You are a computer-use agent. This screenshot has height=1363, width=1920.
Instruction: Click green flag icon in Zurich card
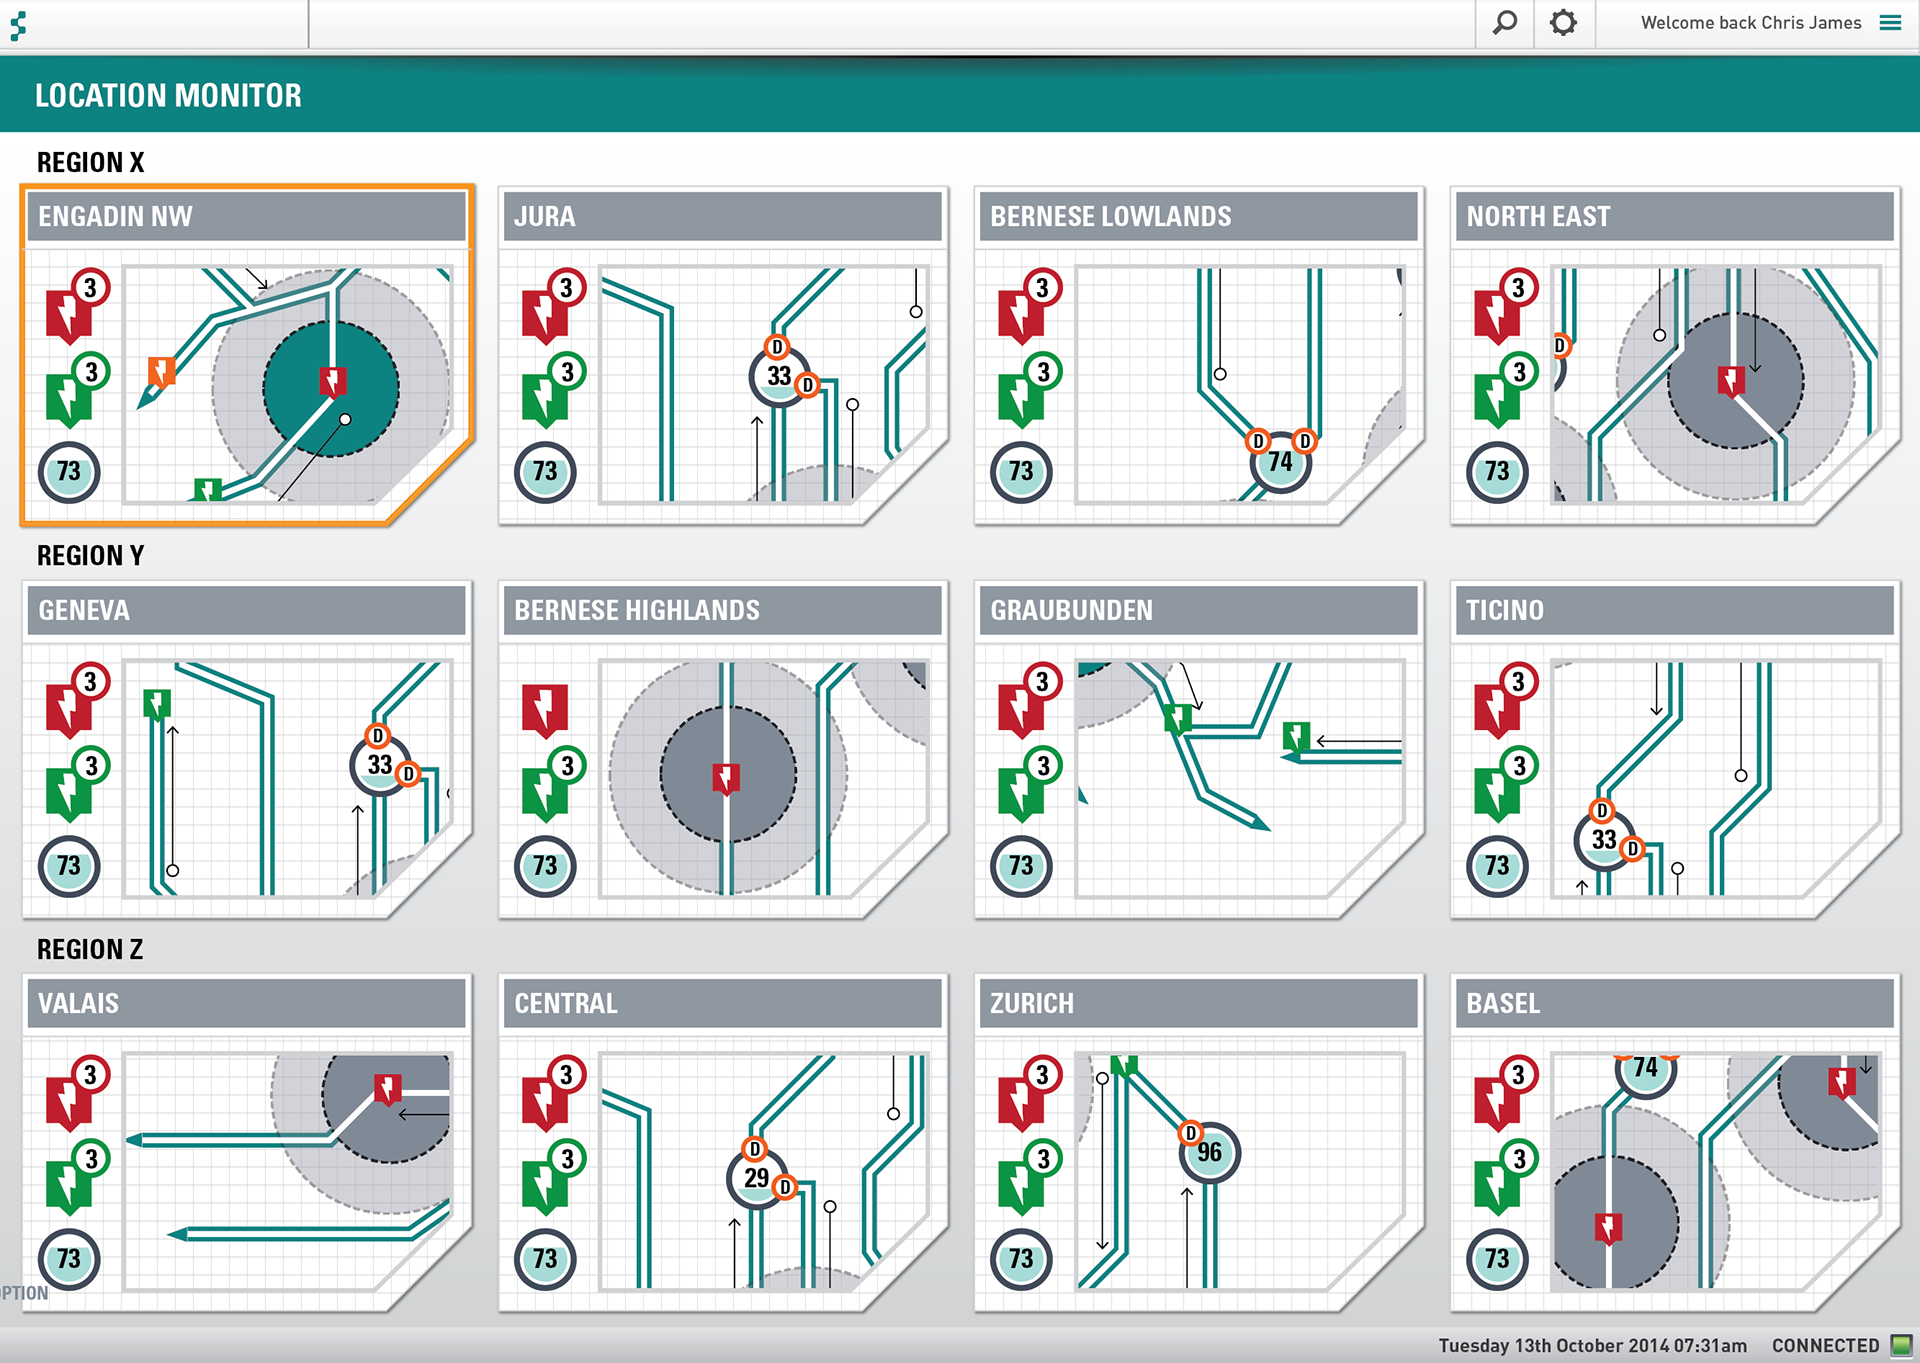(x=1020, y=1185)
